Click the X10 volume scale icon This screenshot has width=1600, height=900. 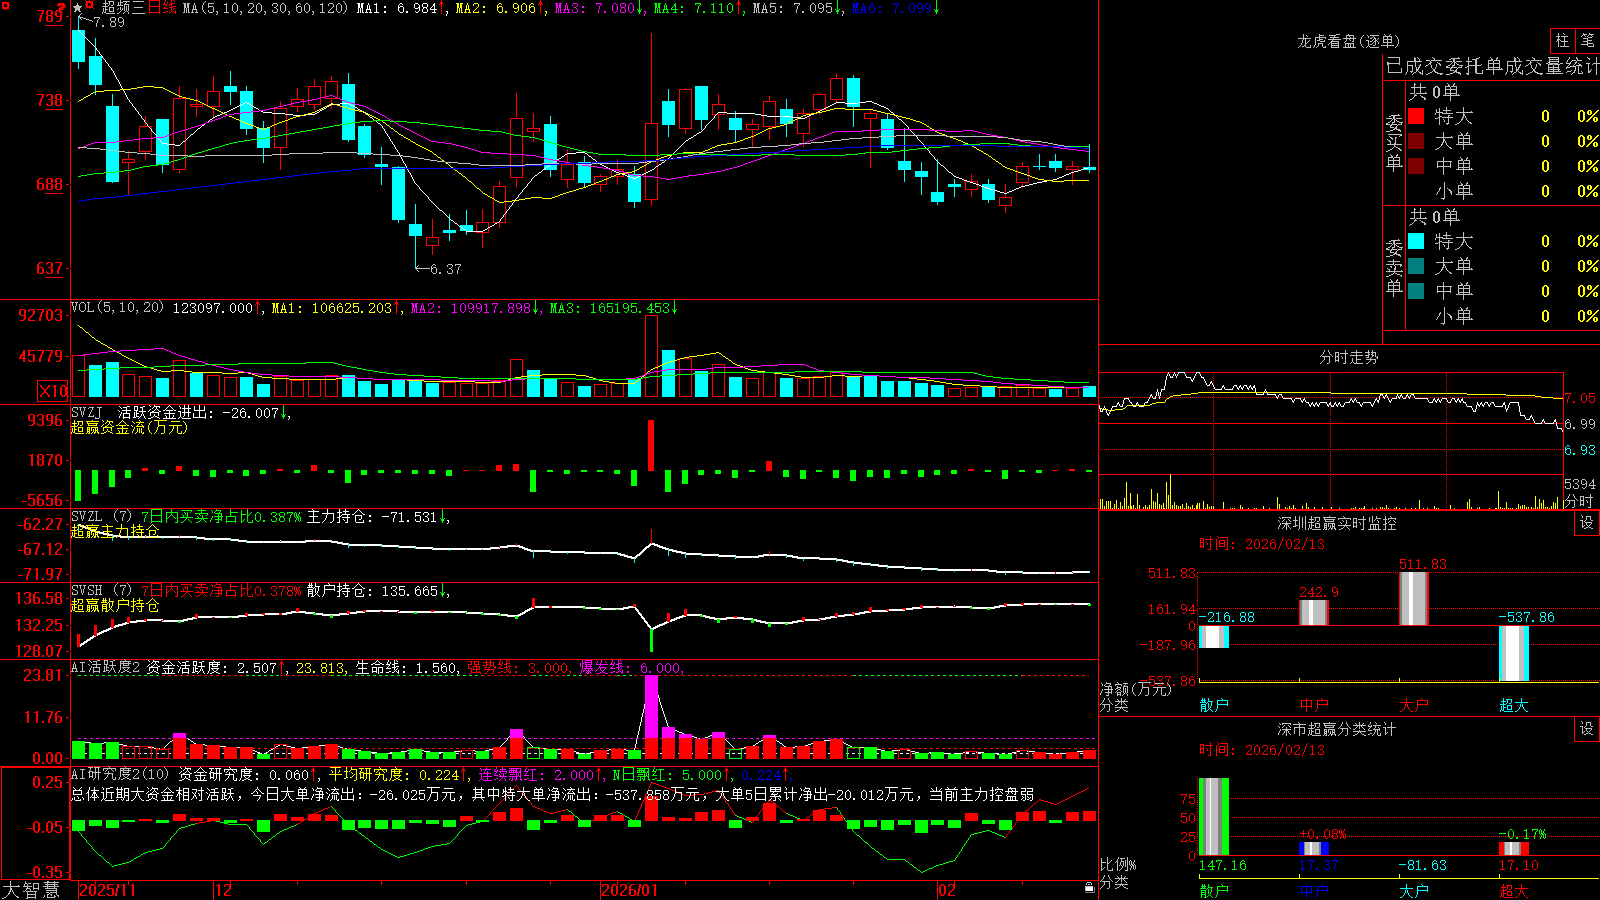point(53,391)
